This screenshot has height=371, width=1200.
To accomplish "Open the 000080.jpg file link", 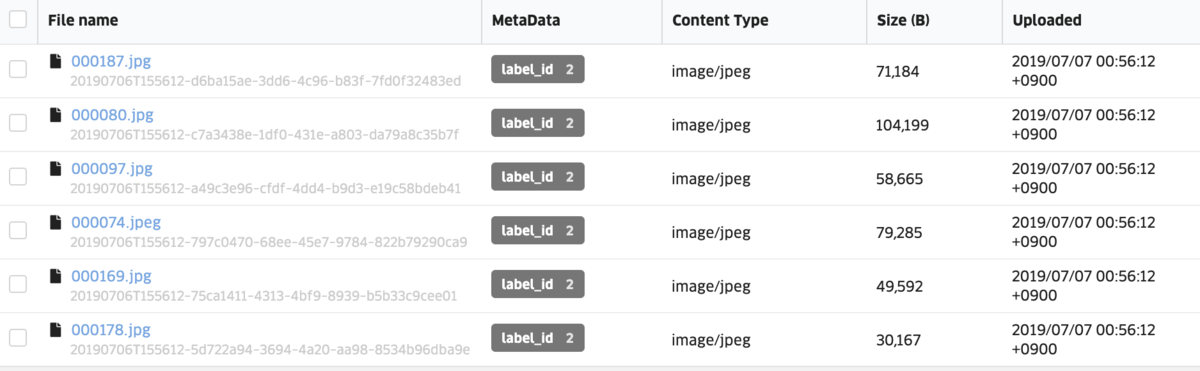I will click(x=111, y=115).
